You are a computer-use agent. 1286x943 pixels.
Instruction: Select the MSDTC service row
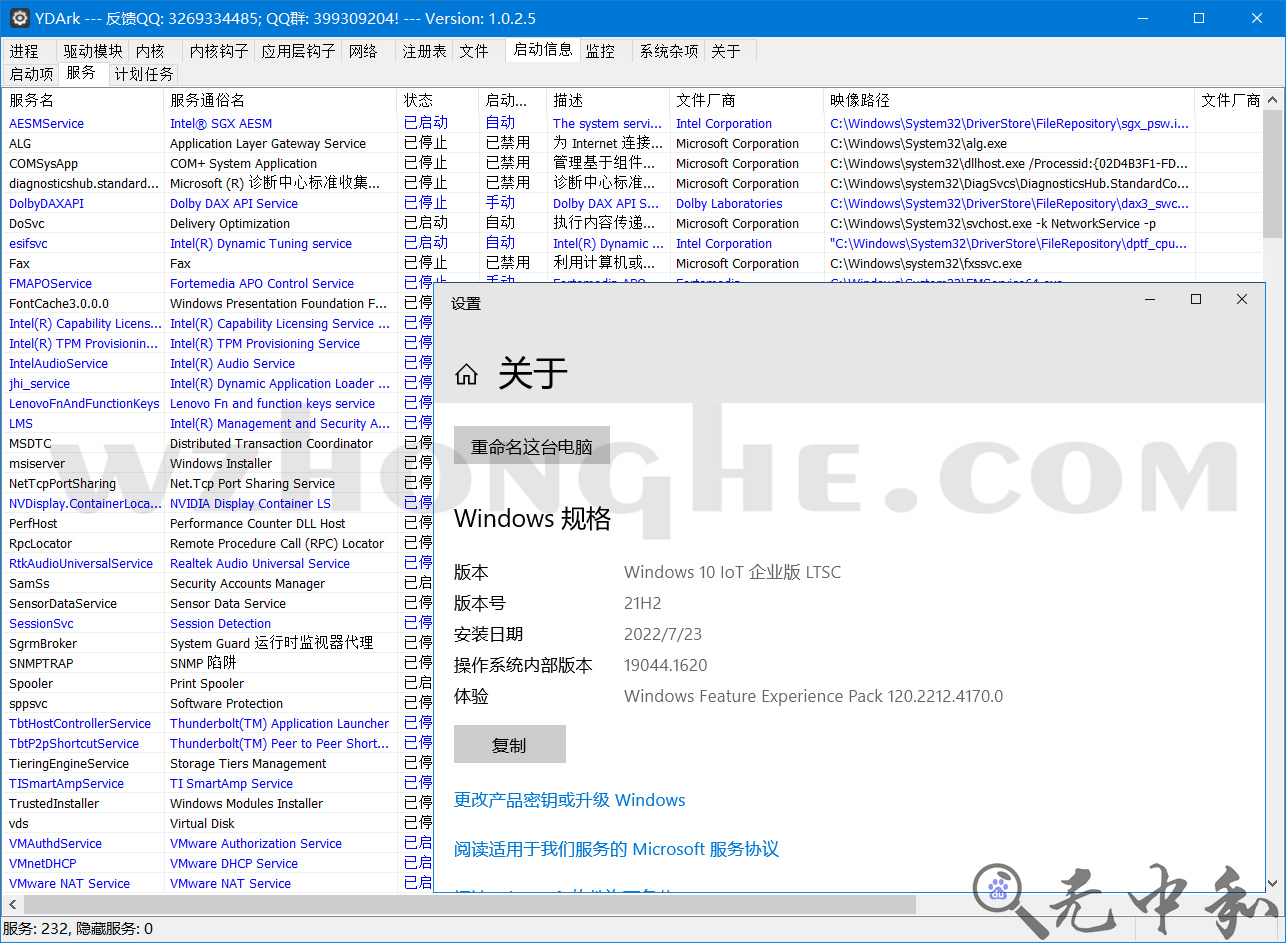pyautogui.click(x=218, y=444)
